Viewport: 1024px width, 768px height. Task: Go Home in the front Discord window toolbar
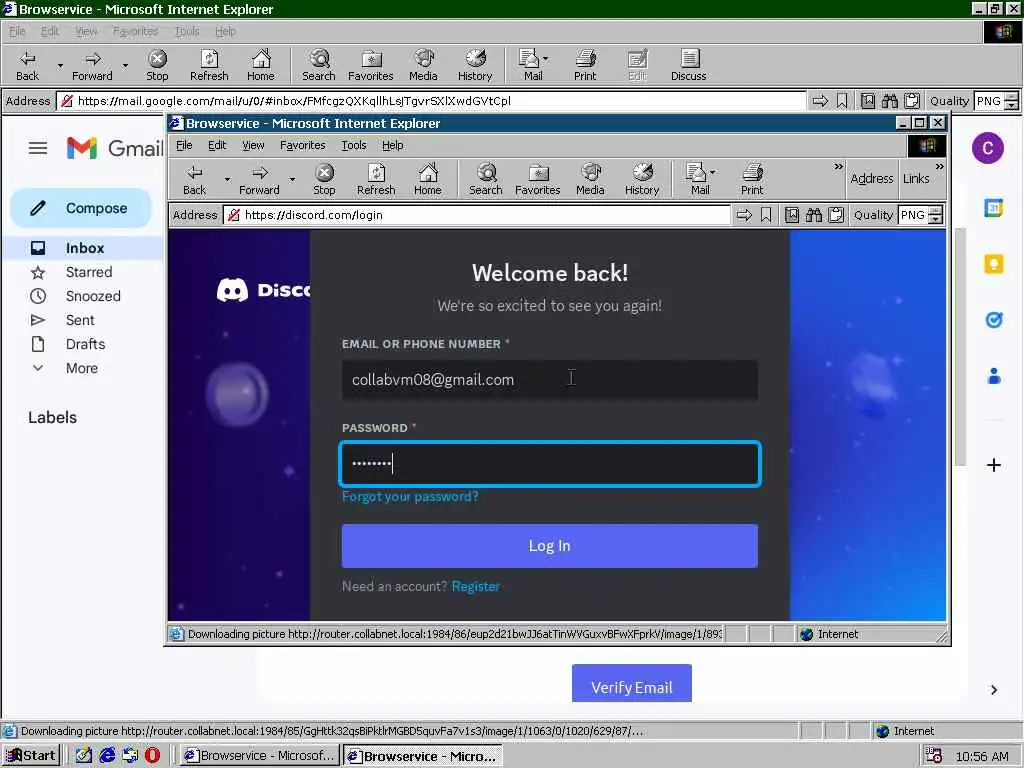(x=428, y=180)
